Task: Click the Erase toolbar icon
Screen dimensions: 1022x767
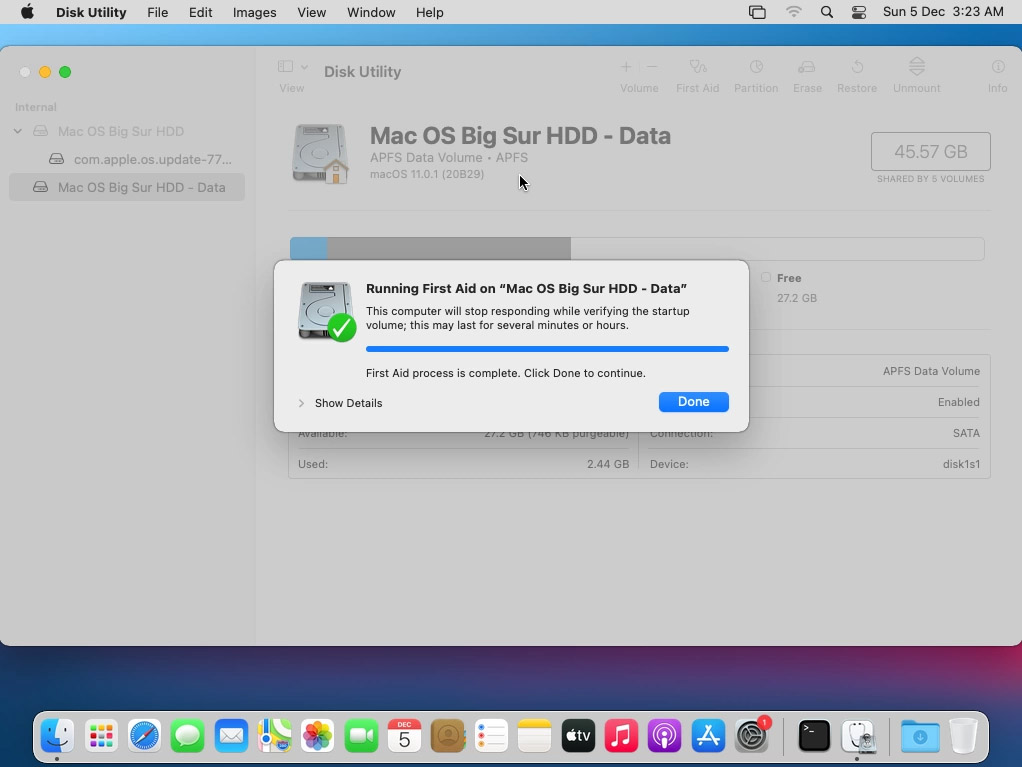Action: (807, 67)
